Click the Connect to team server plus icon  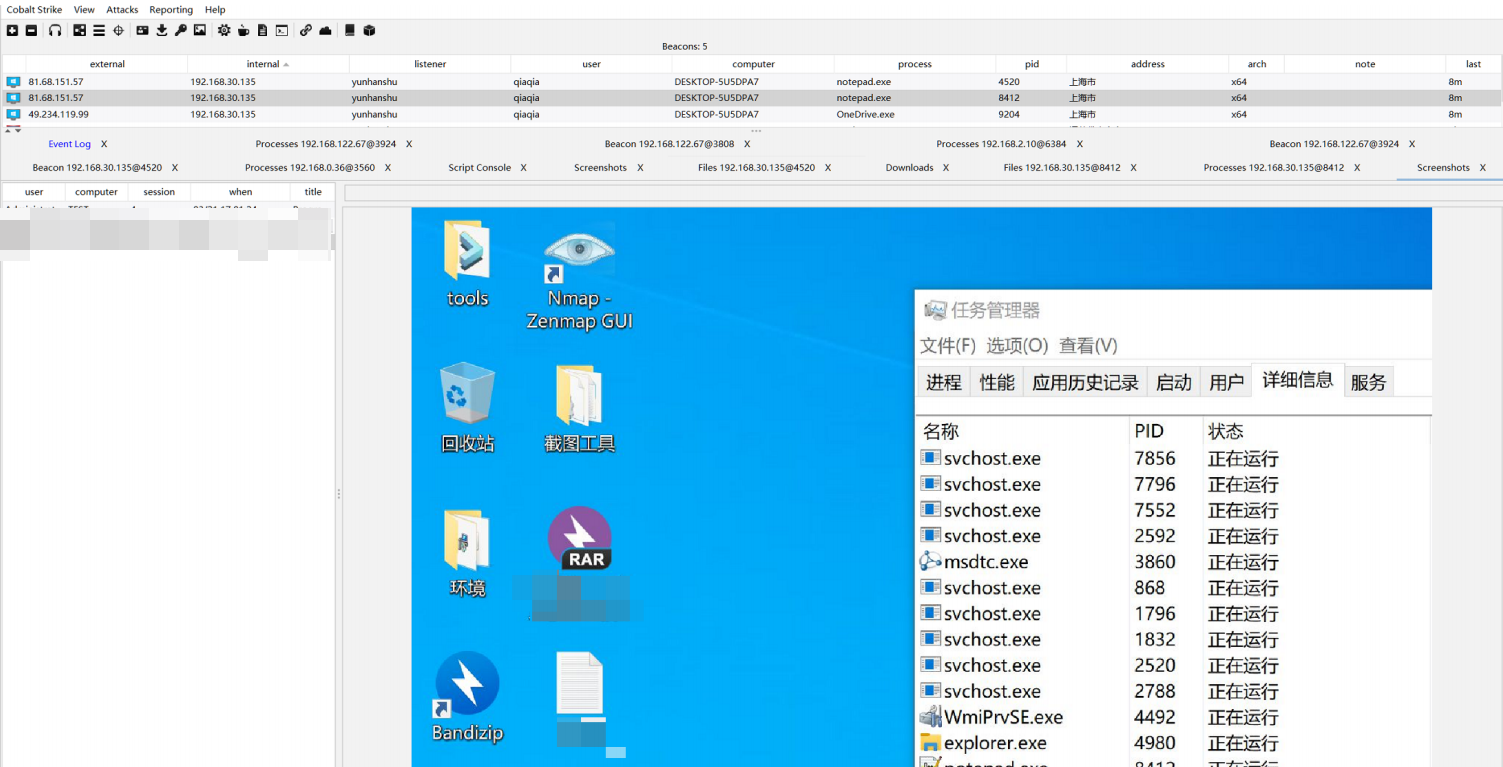(12, 31)
